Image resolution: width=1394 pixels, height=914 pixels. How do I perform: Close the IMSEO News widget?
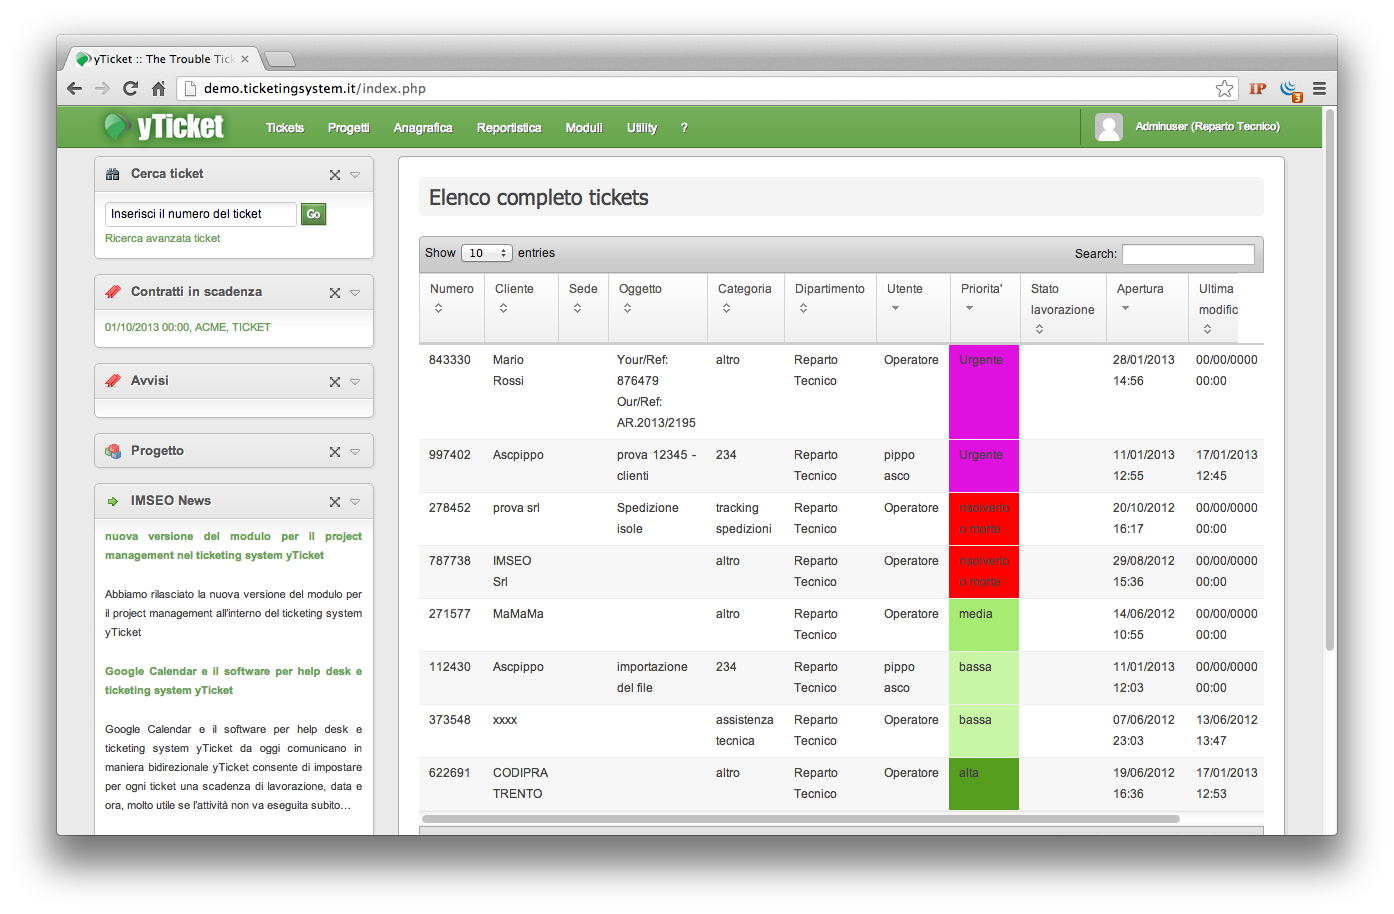(335, 502)
